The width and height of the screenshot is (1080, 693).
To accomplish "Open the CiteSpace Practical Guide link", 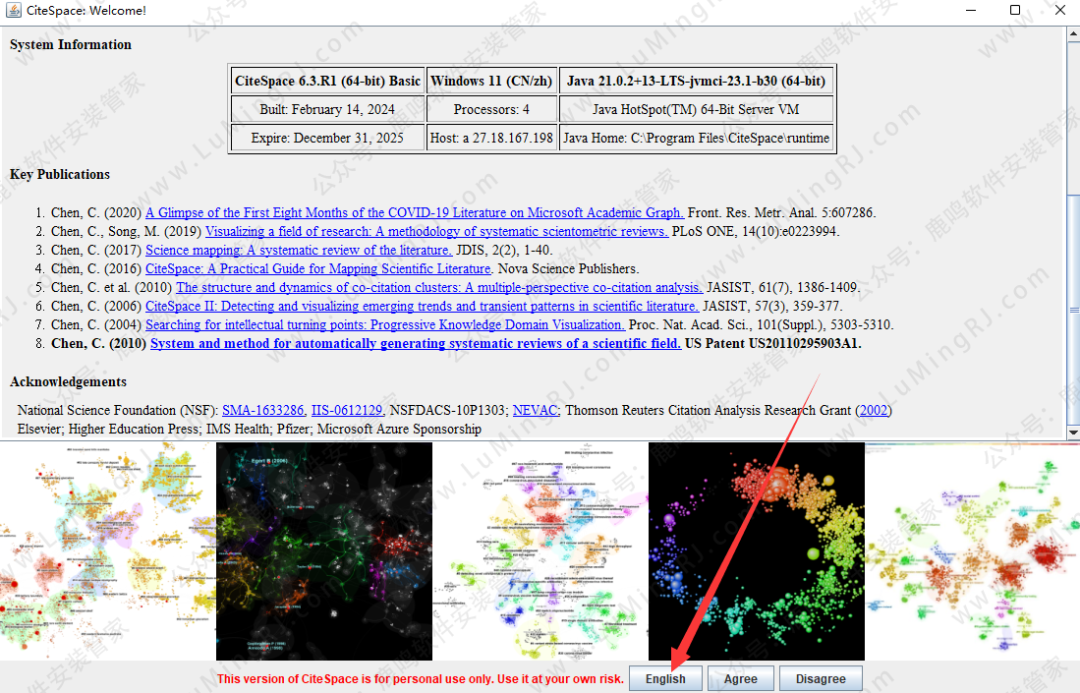I will point(317,269).
